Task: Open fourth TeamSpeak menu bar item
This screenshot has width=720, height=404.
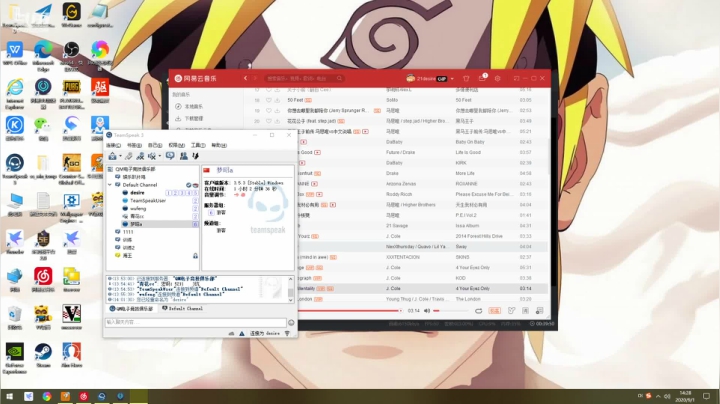Action: 176,146
